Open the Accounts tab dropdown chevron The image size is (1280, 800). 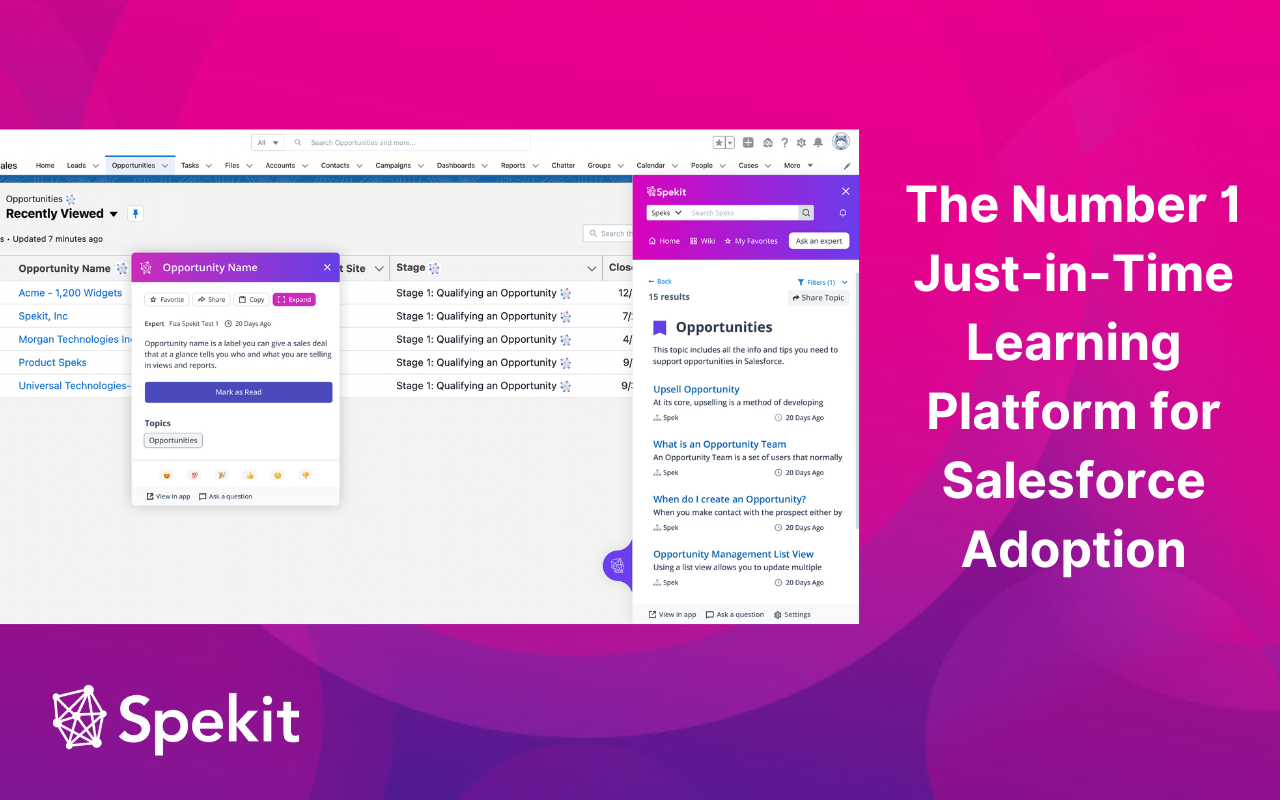click(305, 166)
